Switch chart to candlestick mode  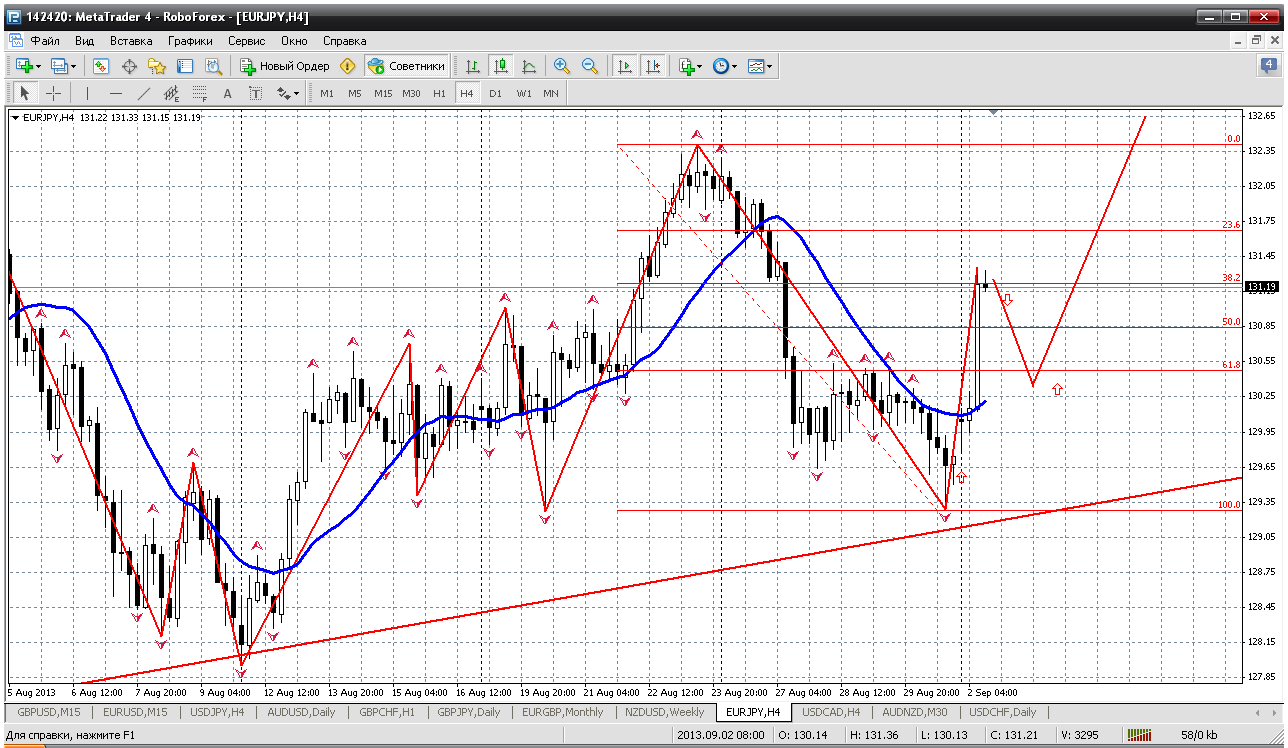501,66
